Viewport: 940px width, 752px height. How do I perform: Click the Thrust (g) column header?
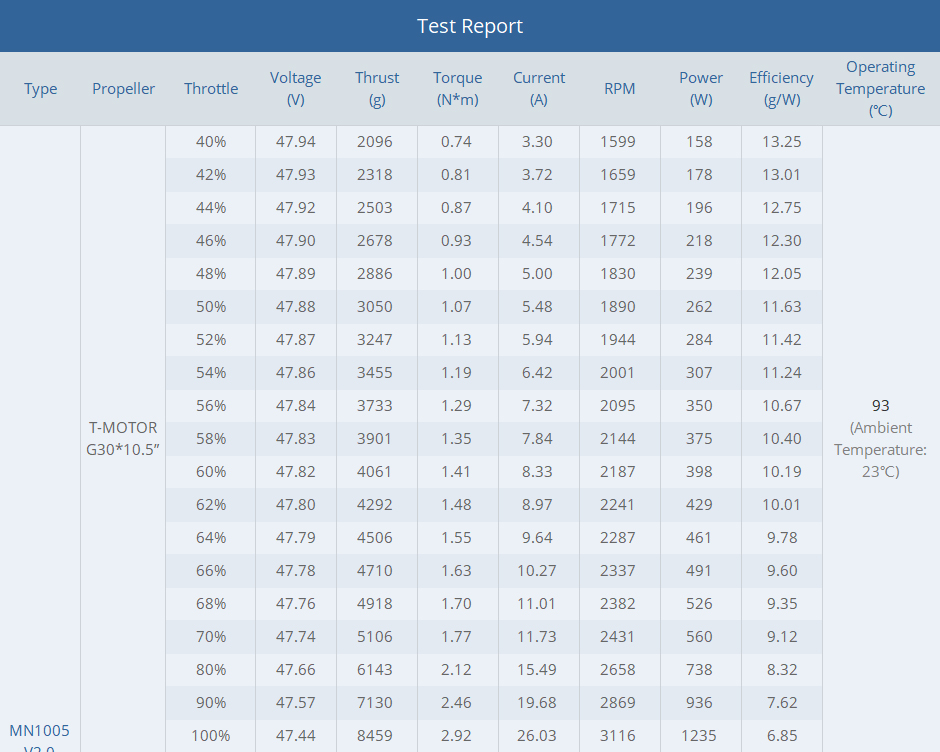click(x=376, y=89)
